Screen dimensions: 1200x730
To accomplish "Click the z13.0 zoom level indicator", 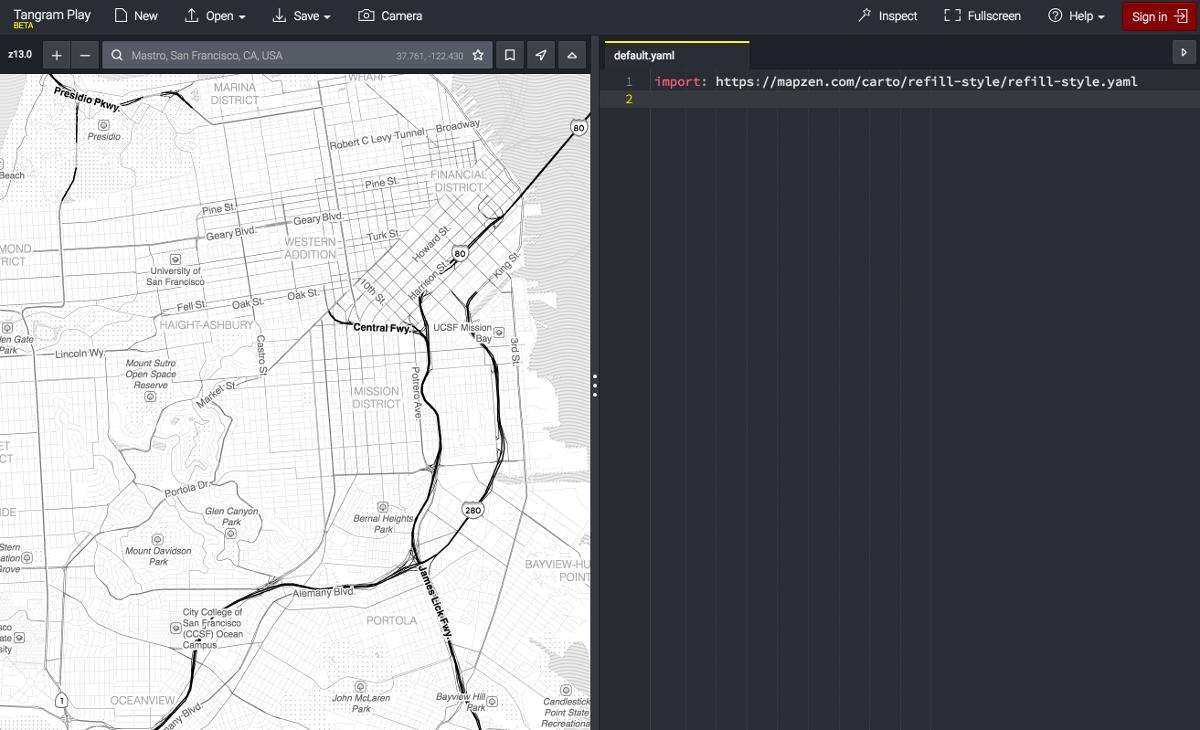I will pos(20,55).
